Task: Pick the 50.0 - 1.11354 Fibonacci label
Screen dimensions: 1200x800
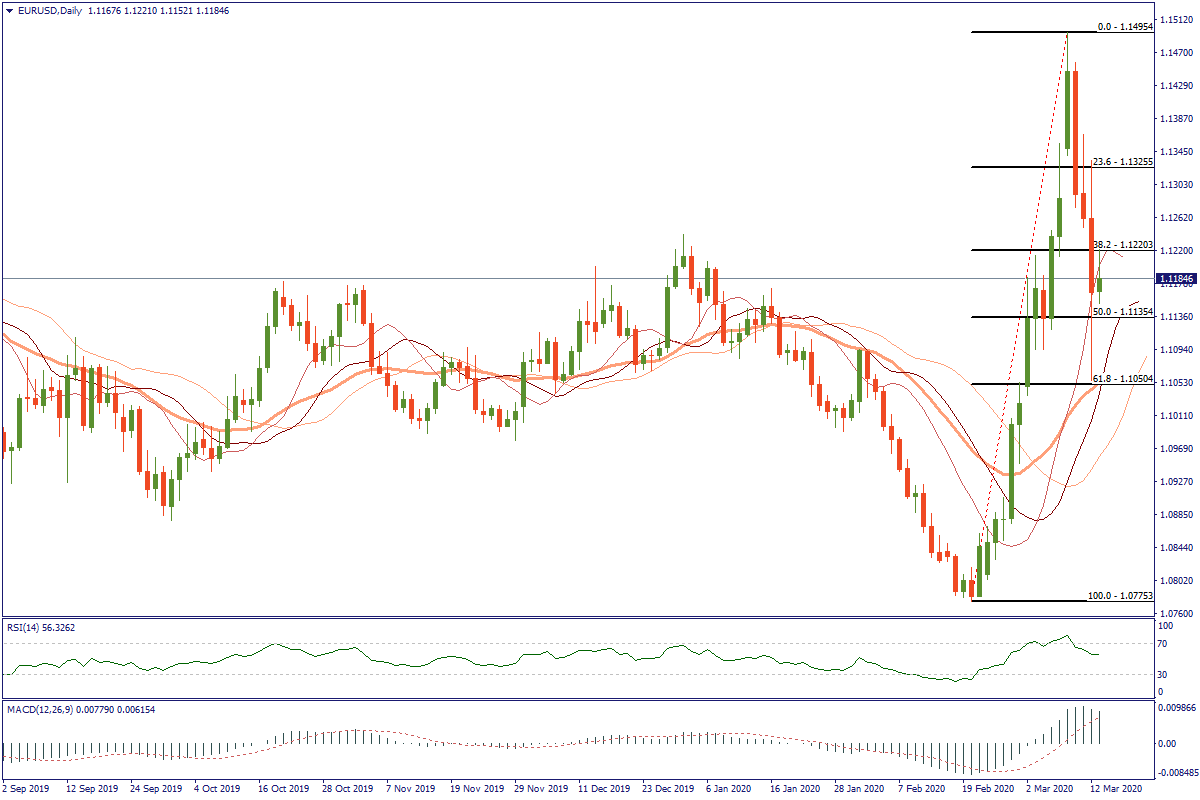Action: pos(1124,312)
